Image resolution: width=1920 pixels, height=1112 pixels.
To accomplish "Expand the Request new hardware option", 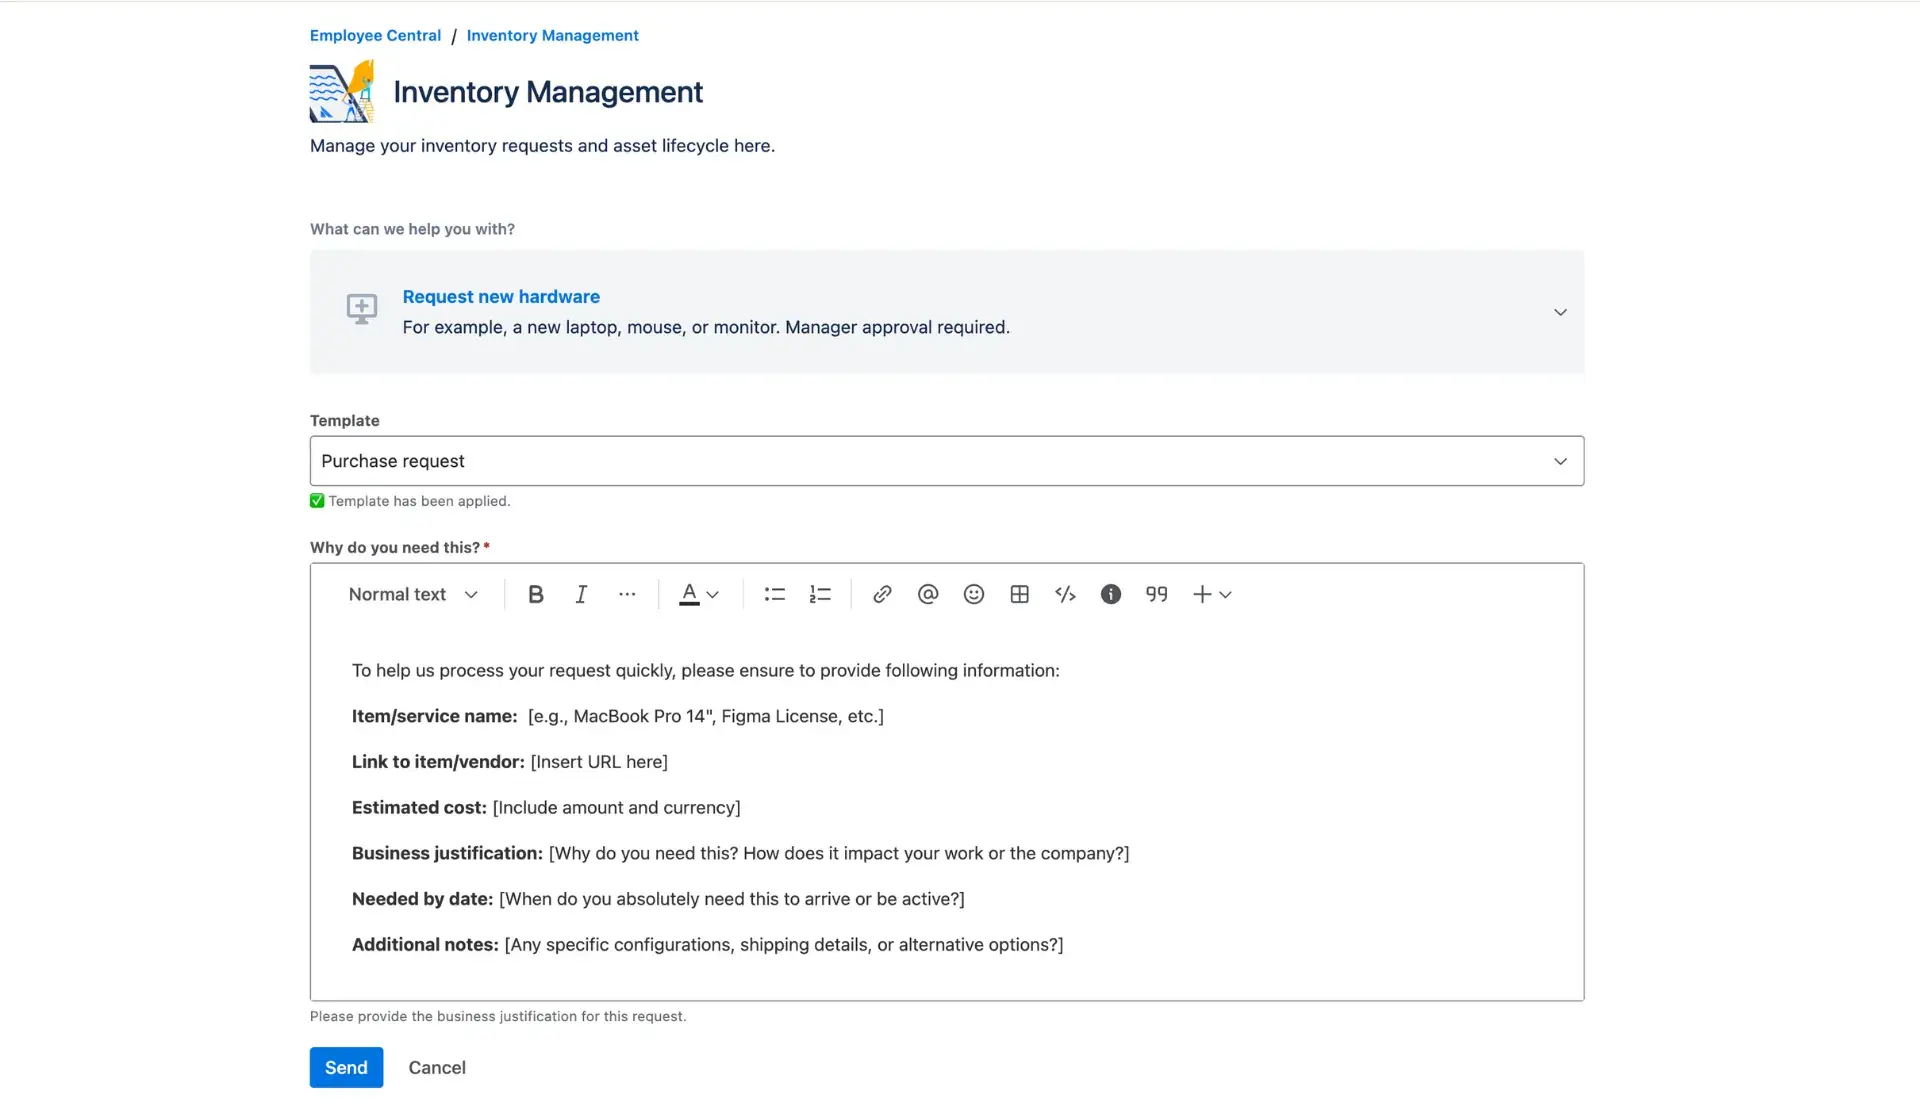I will [1559, 312].
